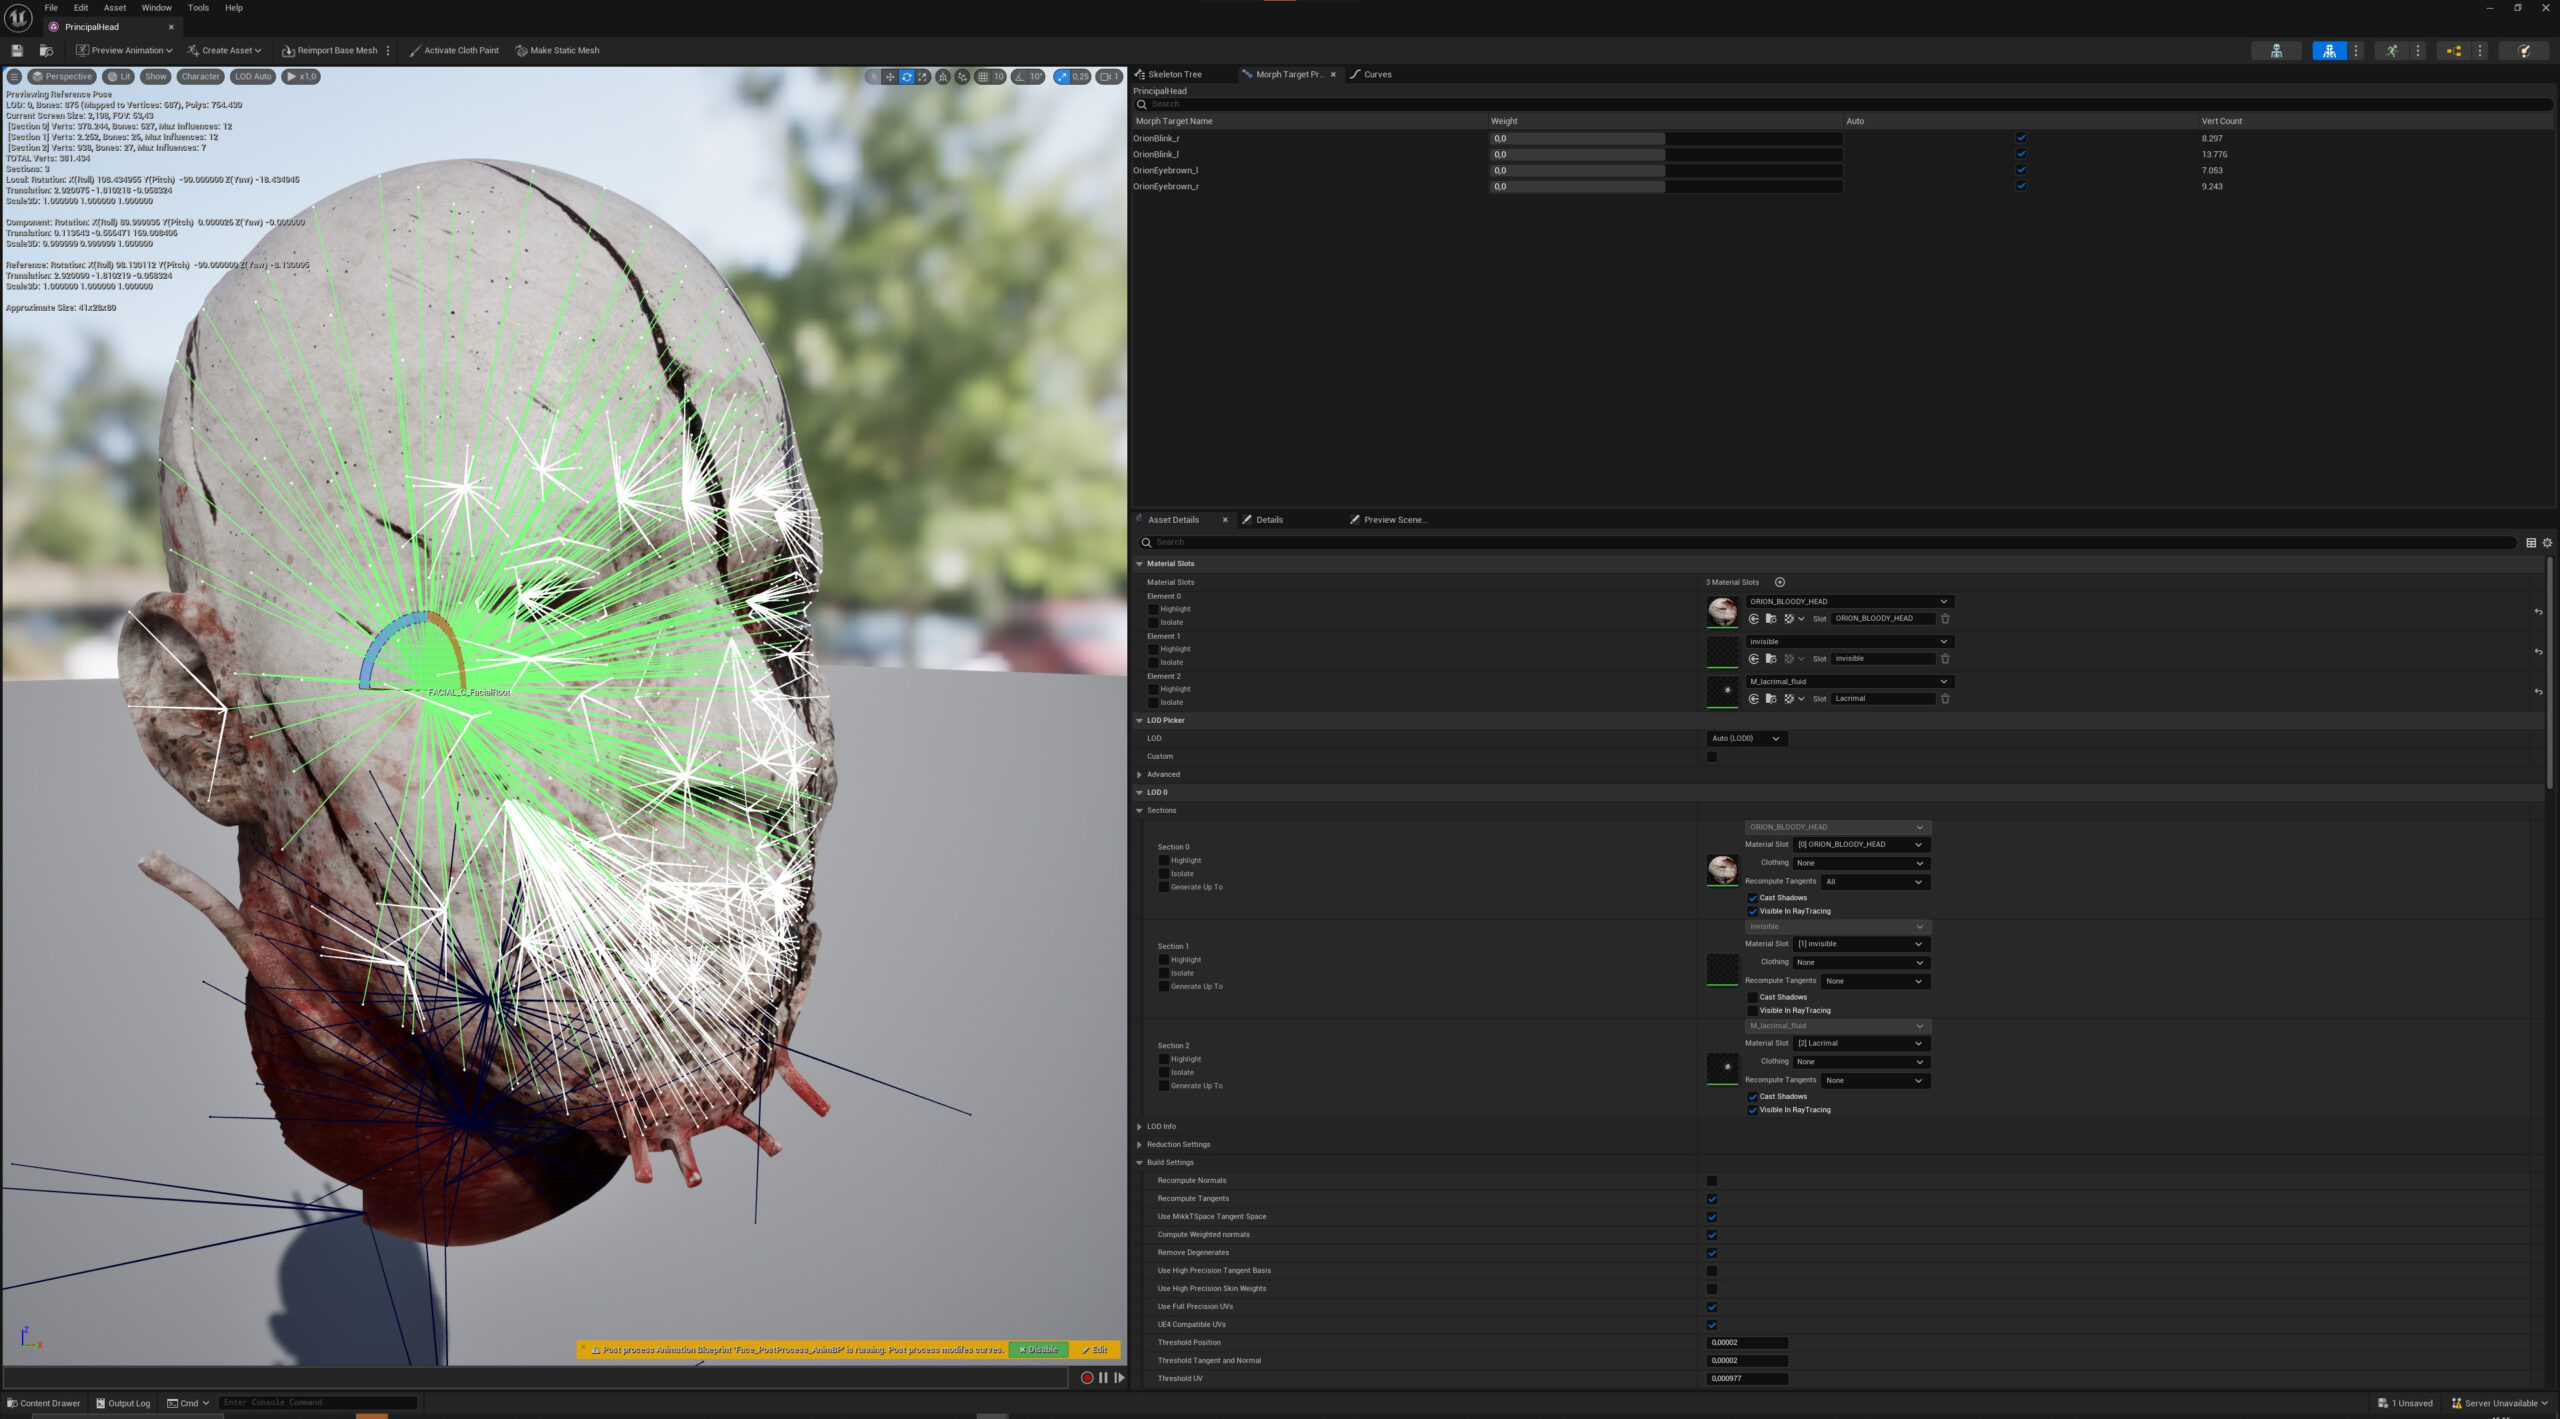The image size is (2560, 1419).
Task: Toggle rotation snapping angle icon in the viewport
Action: [1019, 76]
